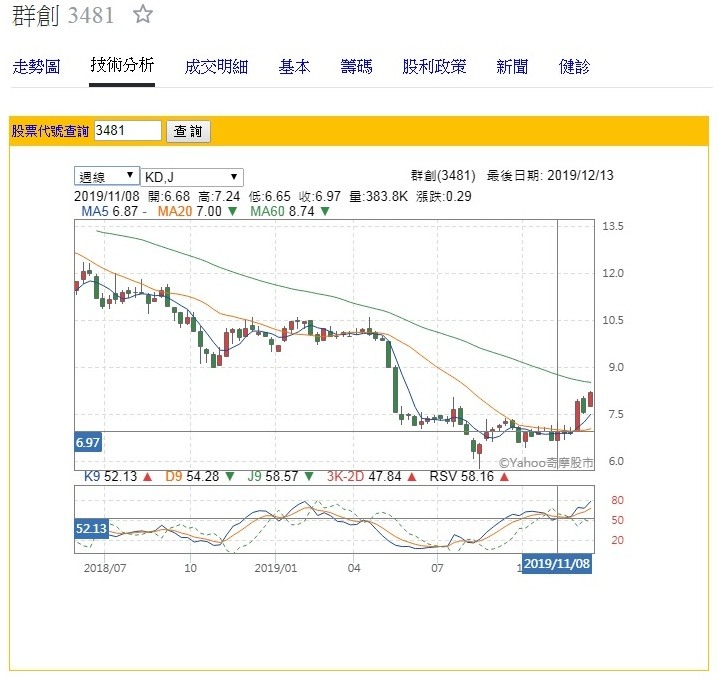Click the stock code input field
The image size is (718, 678).
127,130
